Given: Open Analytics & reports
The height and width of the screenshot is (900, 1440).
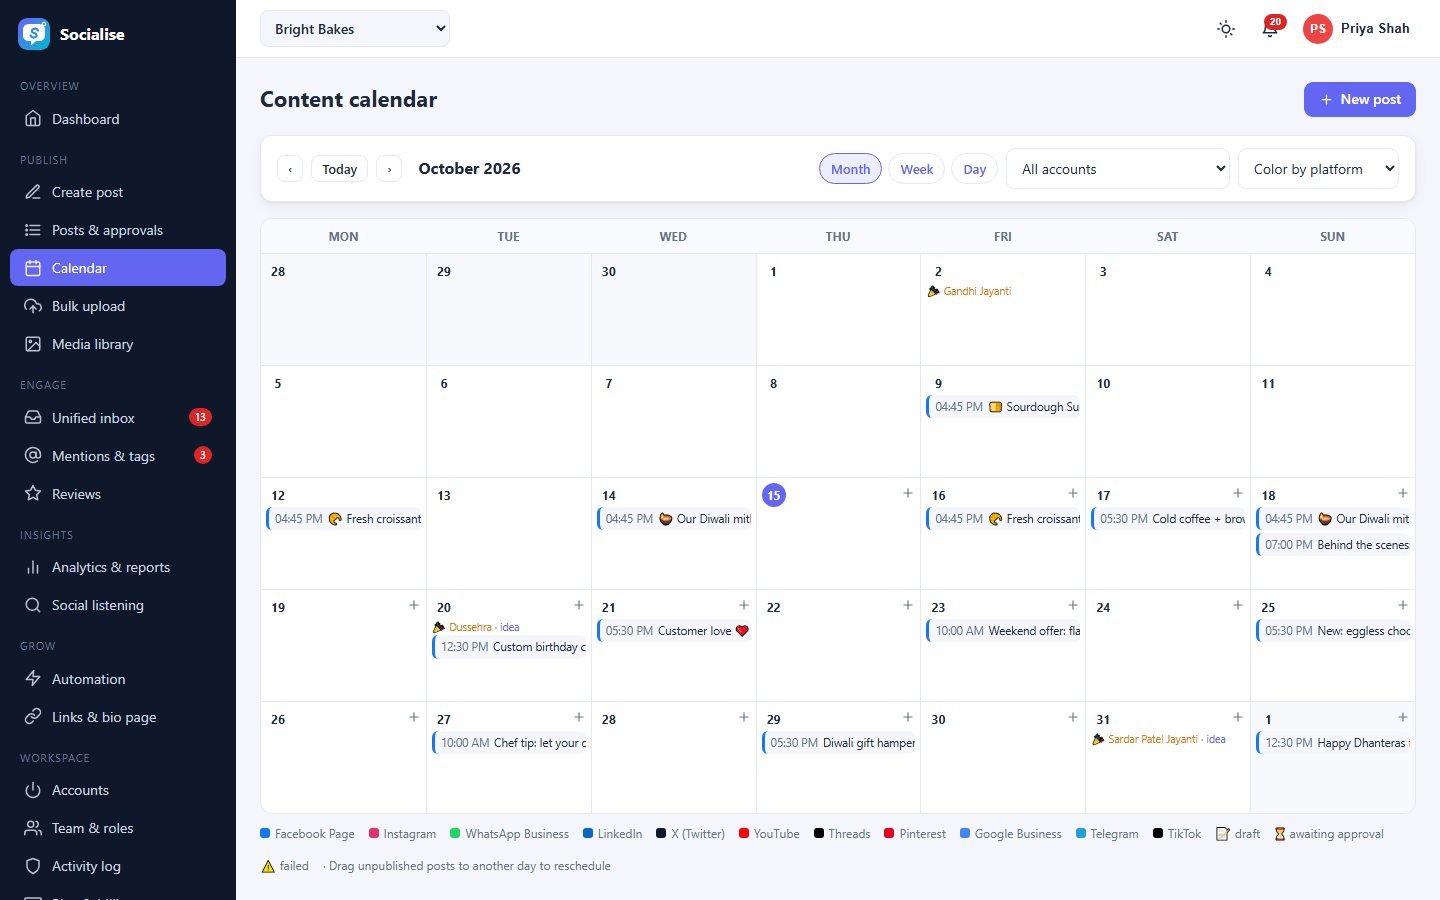Looking at the screenshot, I should pyautogui.click(x=118, y=567).
